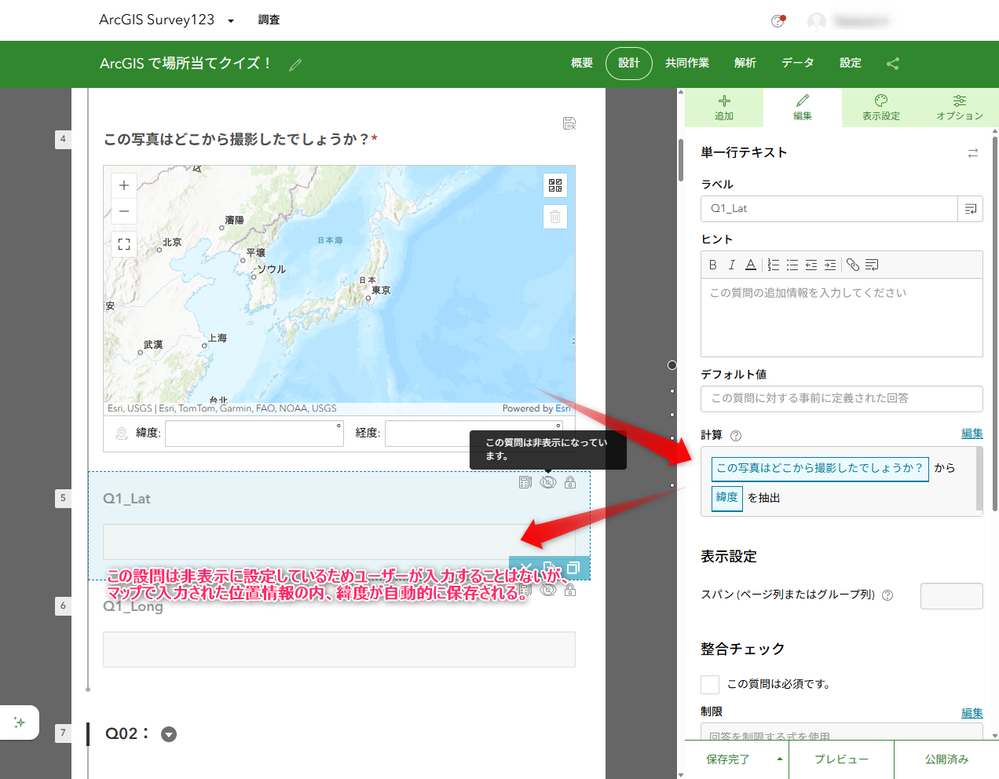This screenshot has height=779, width=999.
Task: Click the fullscreen icon on the map widget
Action: 123,242
